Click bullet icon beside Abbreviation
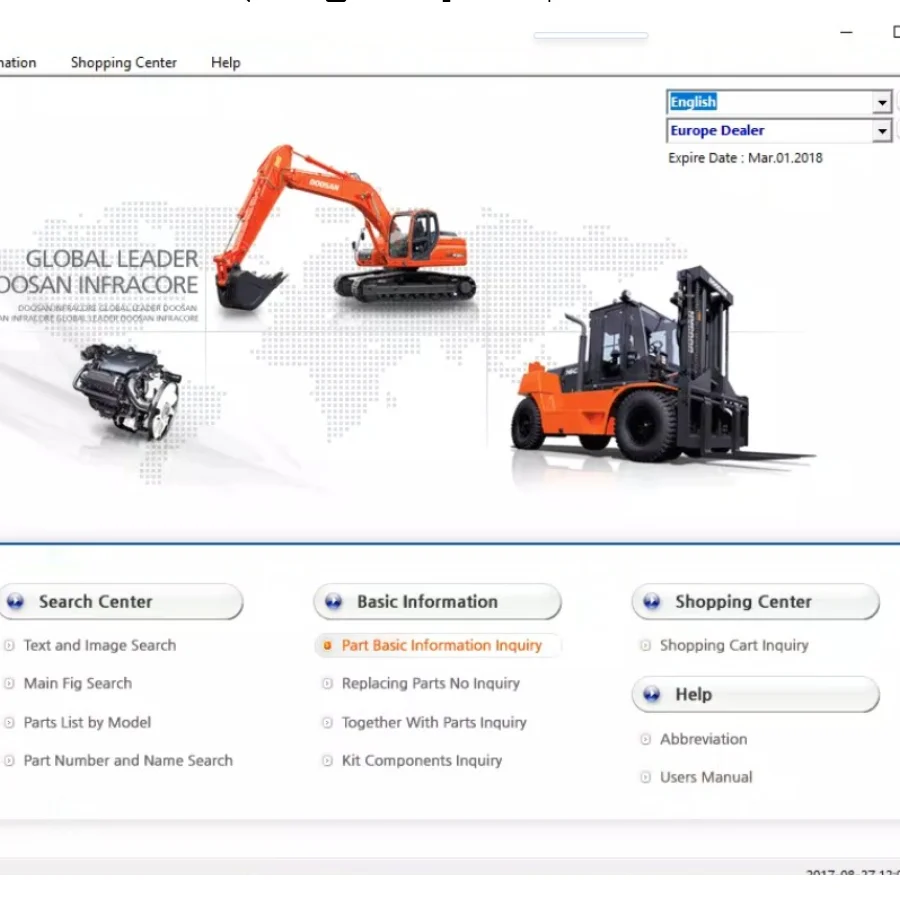The width and height of the screenshot is (900, 900). coord(645,739)
